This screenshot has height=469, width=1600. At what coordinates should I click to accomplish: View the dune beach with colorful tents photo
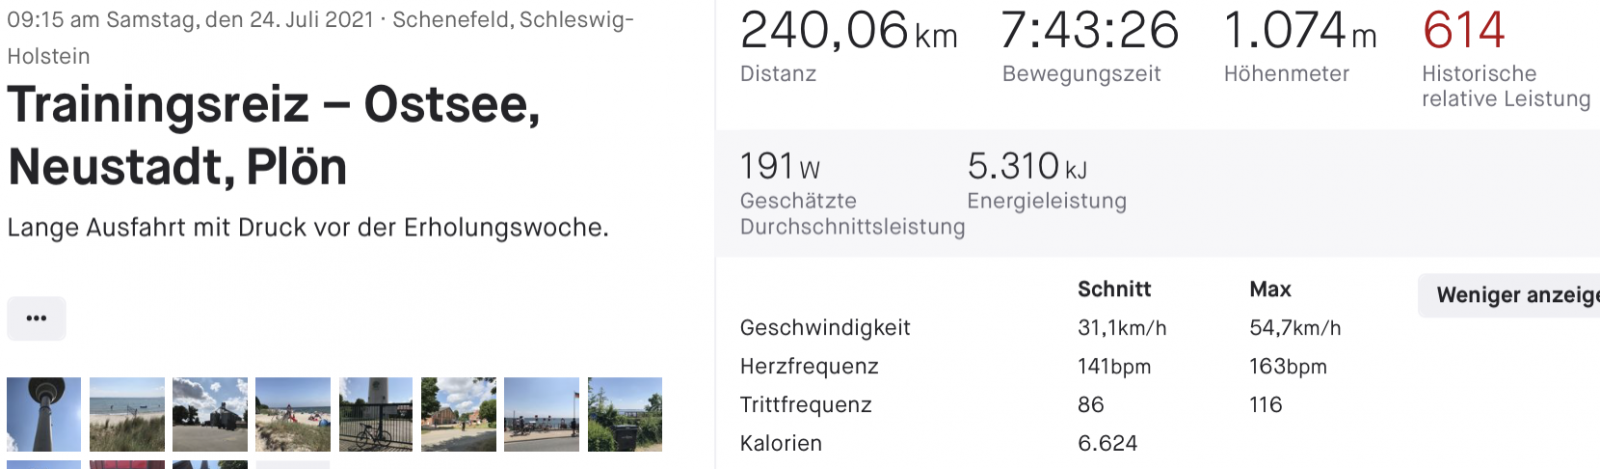pyautogui.click(x=293, y=414)
